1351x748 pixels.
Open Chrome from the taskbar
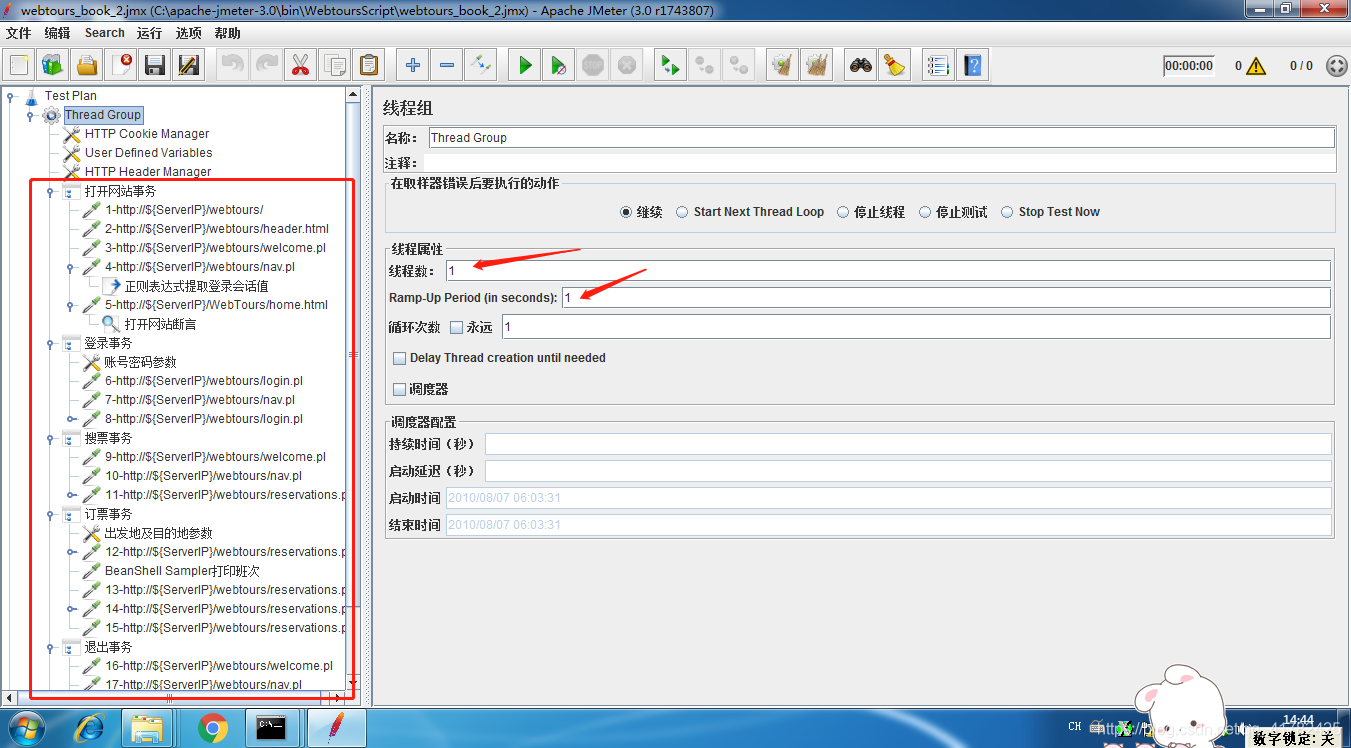(x=212, y=729)
